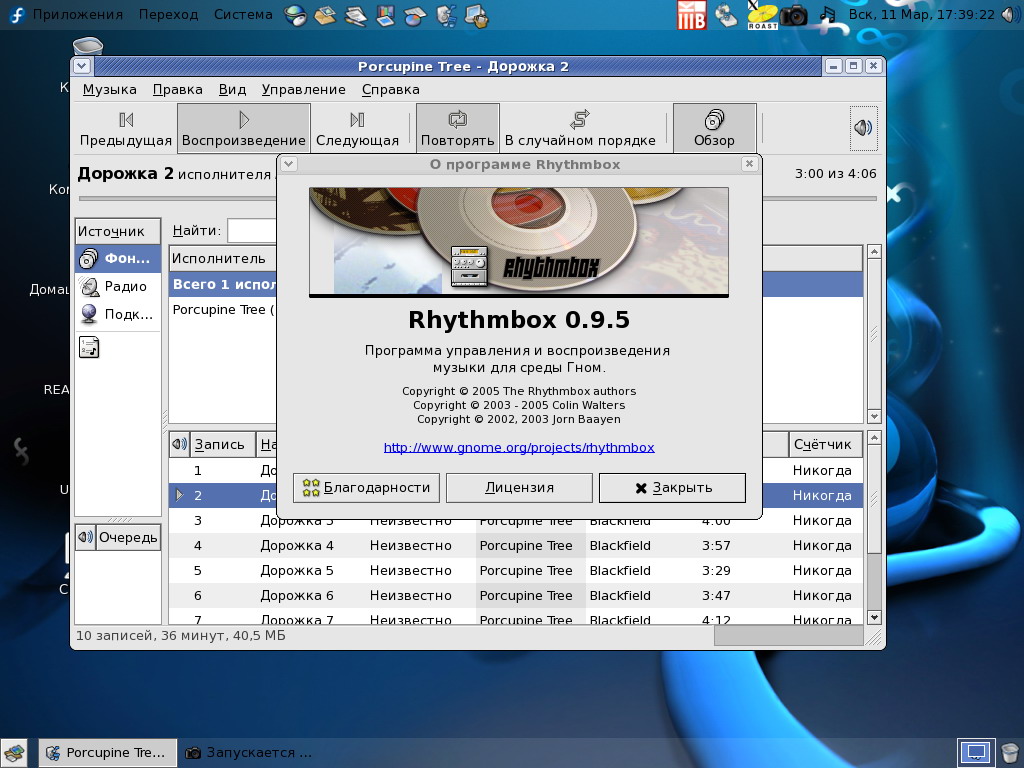The width and height of the screenshot is (1024, 768).
Task: Select track row 'Дорожка 5'
Action: click(x=516, y=570)
